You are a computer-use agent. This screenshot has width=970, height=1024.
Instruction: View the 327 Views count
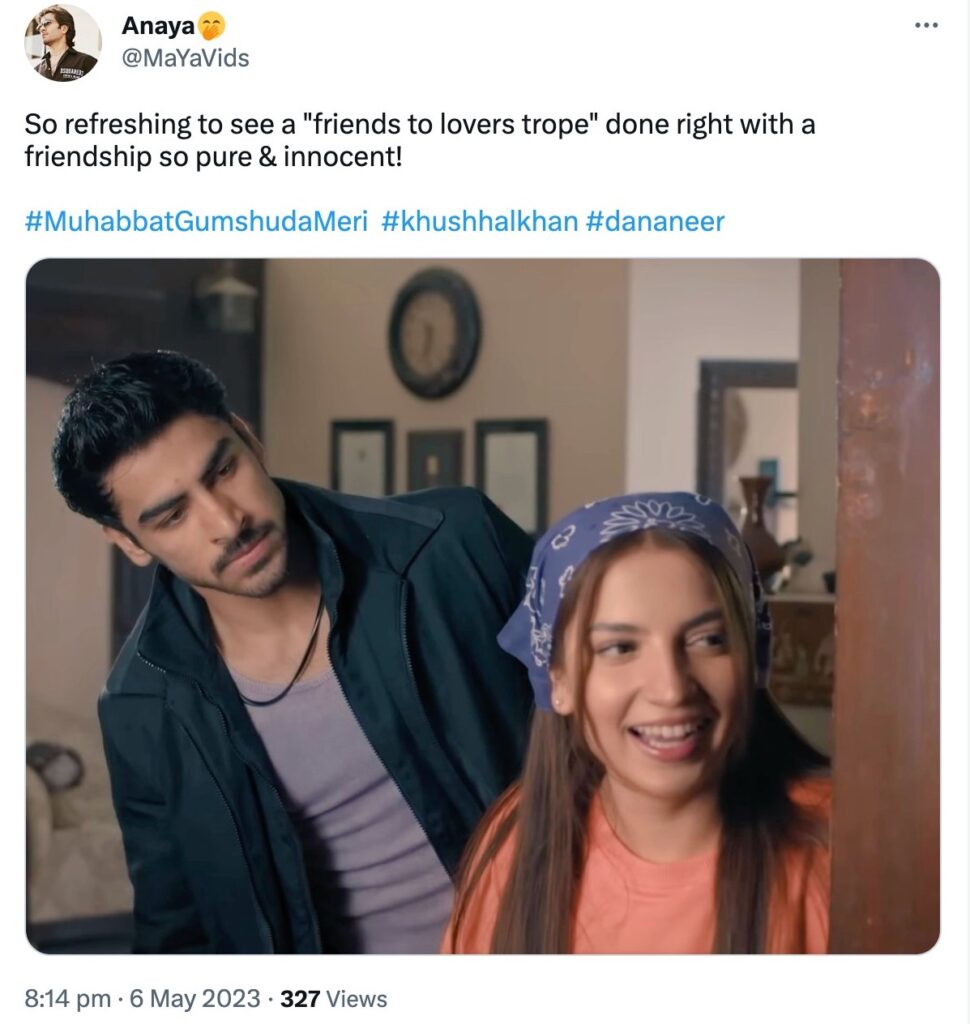pyautogui.click(x=333, y=999)
